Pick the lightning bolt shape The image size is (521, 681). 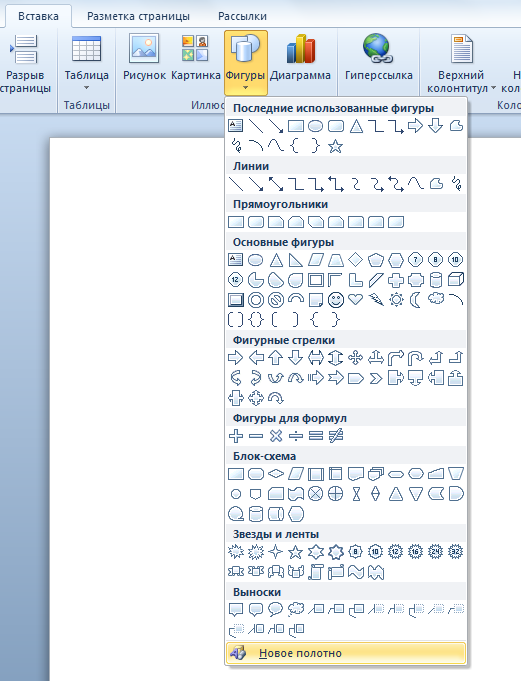pos(376,300)
